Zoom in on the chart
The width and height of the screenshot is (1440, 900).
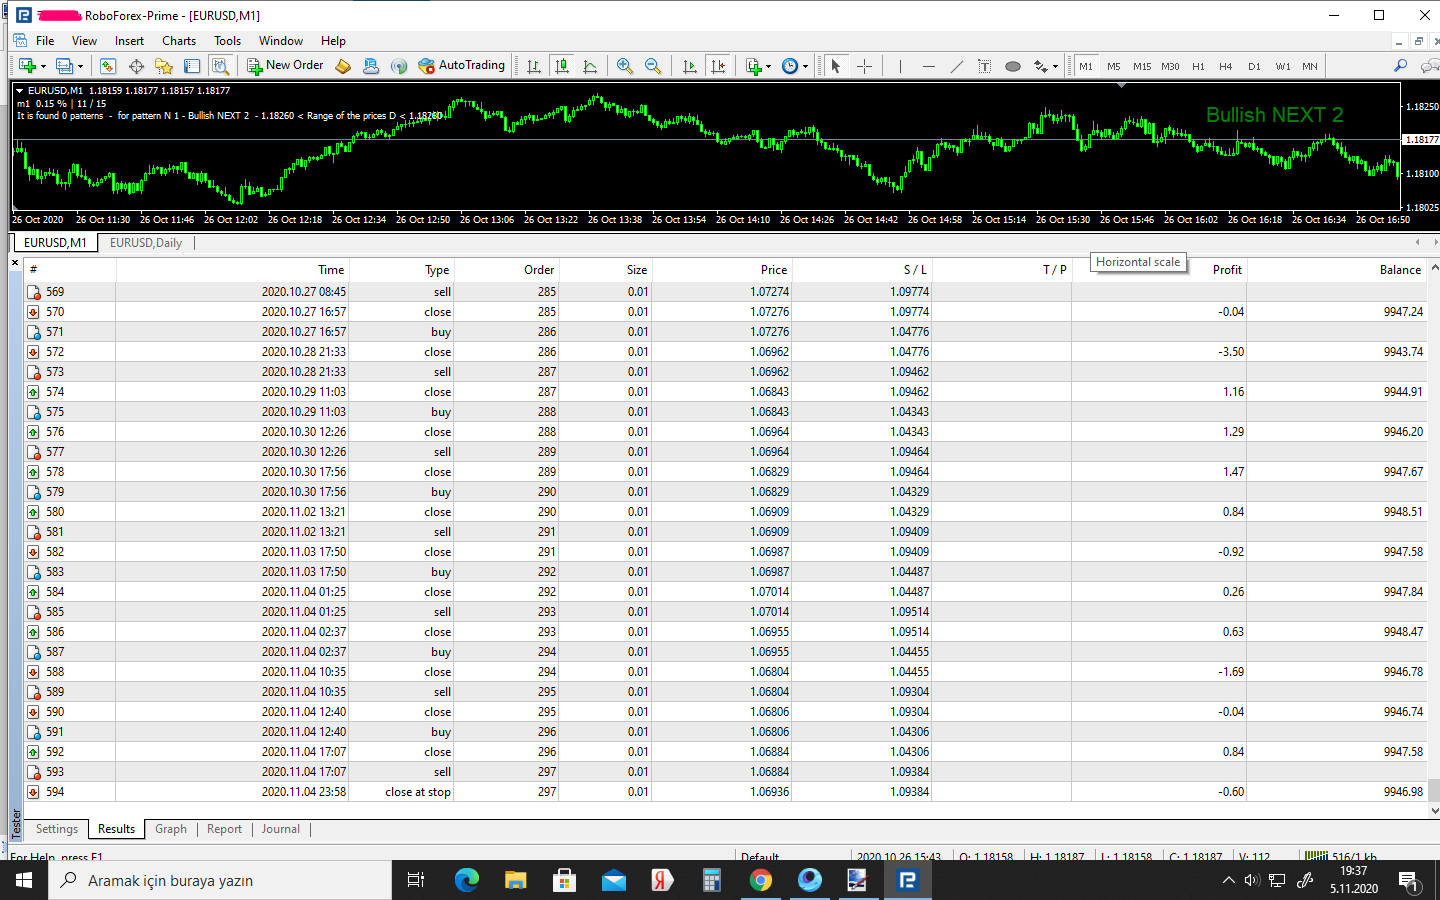[x=625, y=66]
